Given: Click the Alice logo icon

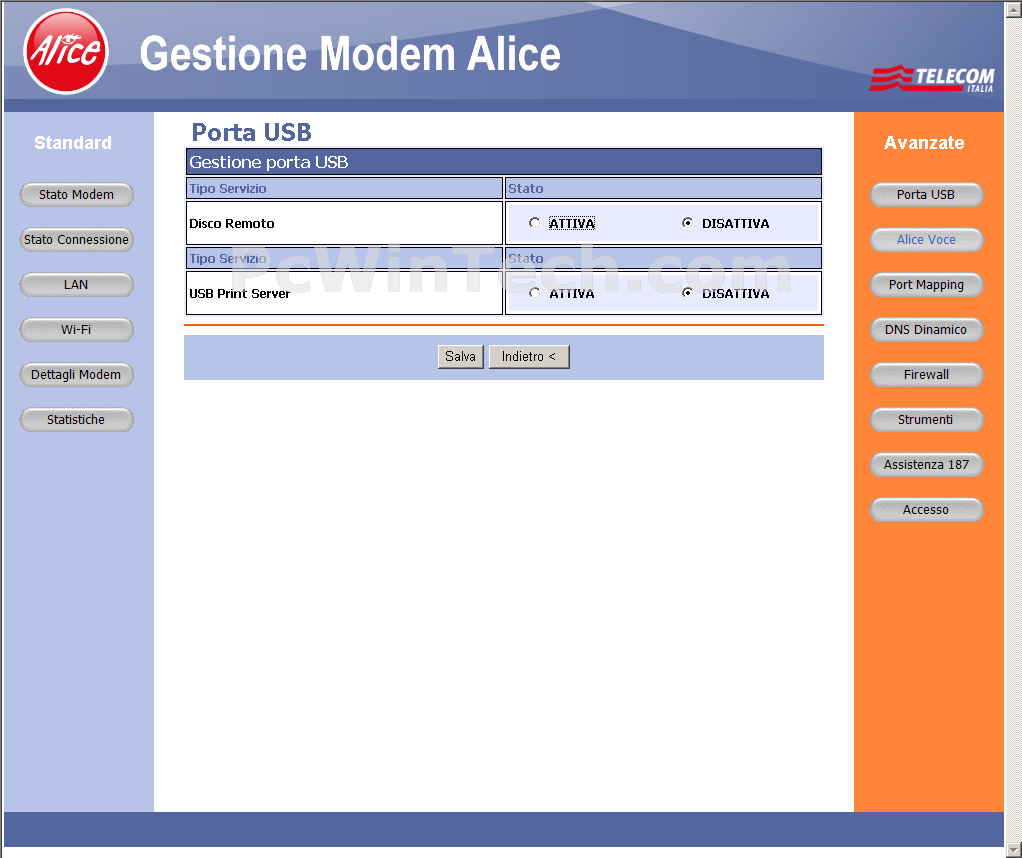Looking at the screenshot, I should tap(66, 52).
